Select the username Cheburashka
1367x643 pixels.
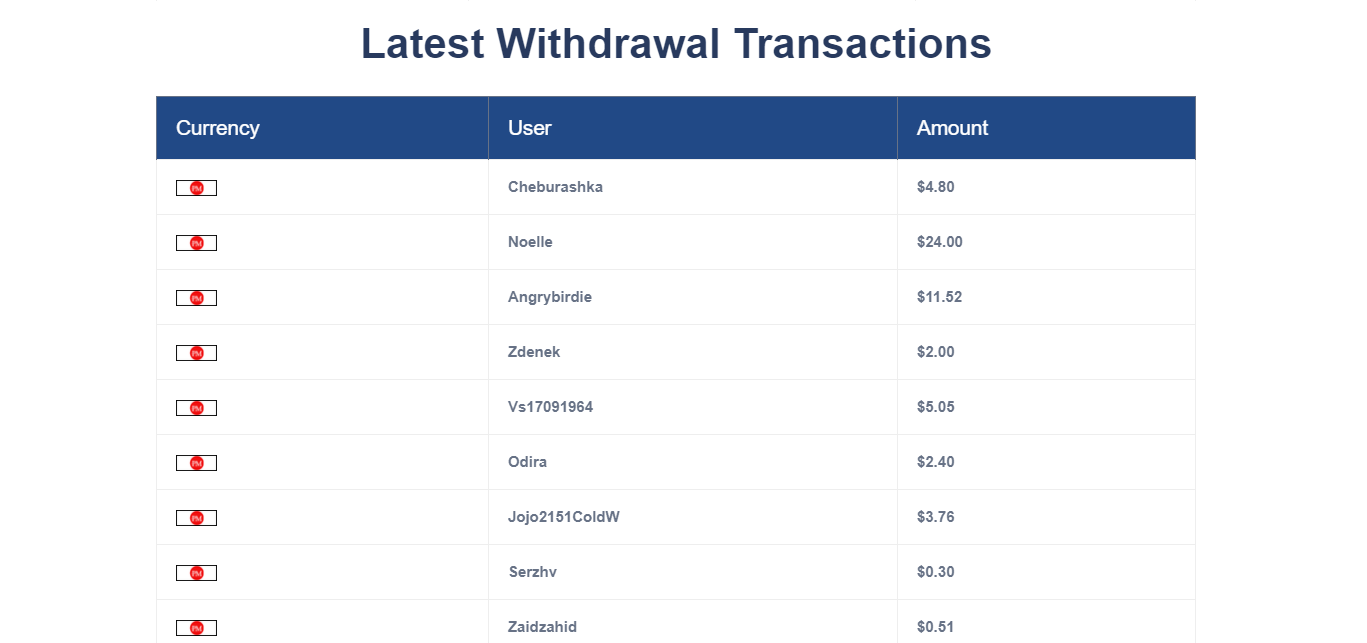point(555,187)
